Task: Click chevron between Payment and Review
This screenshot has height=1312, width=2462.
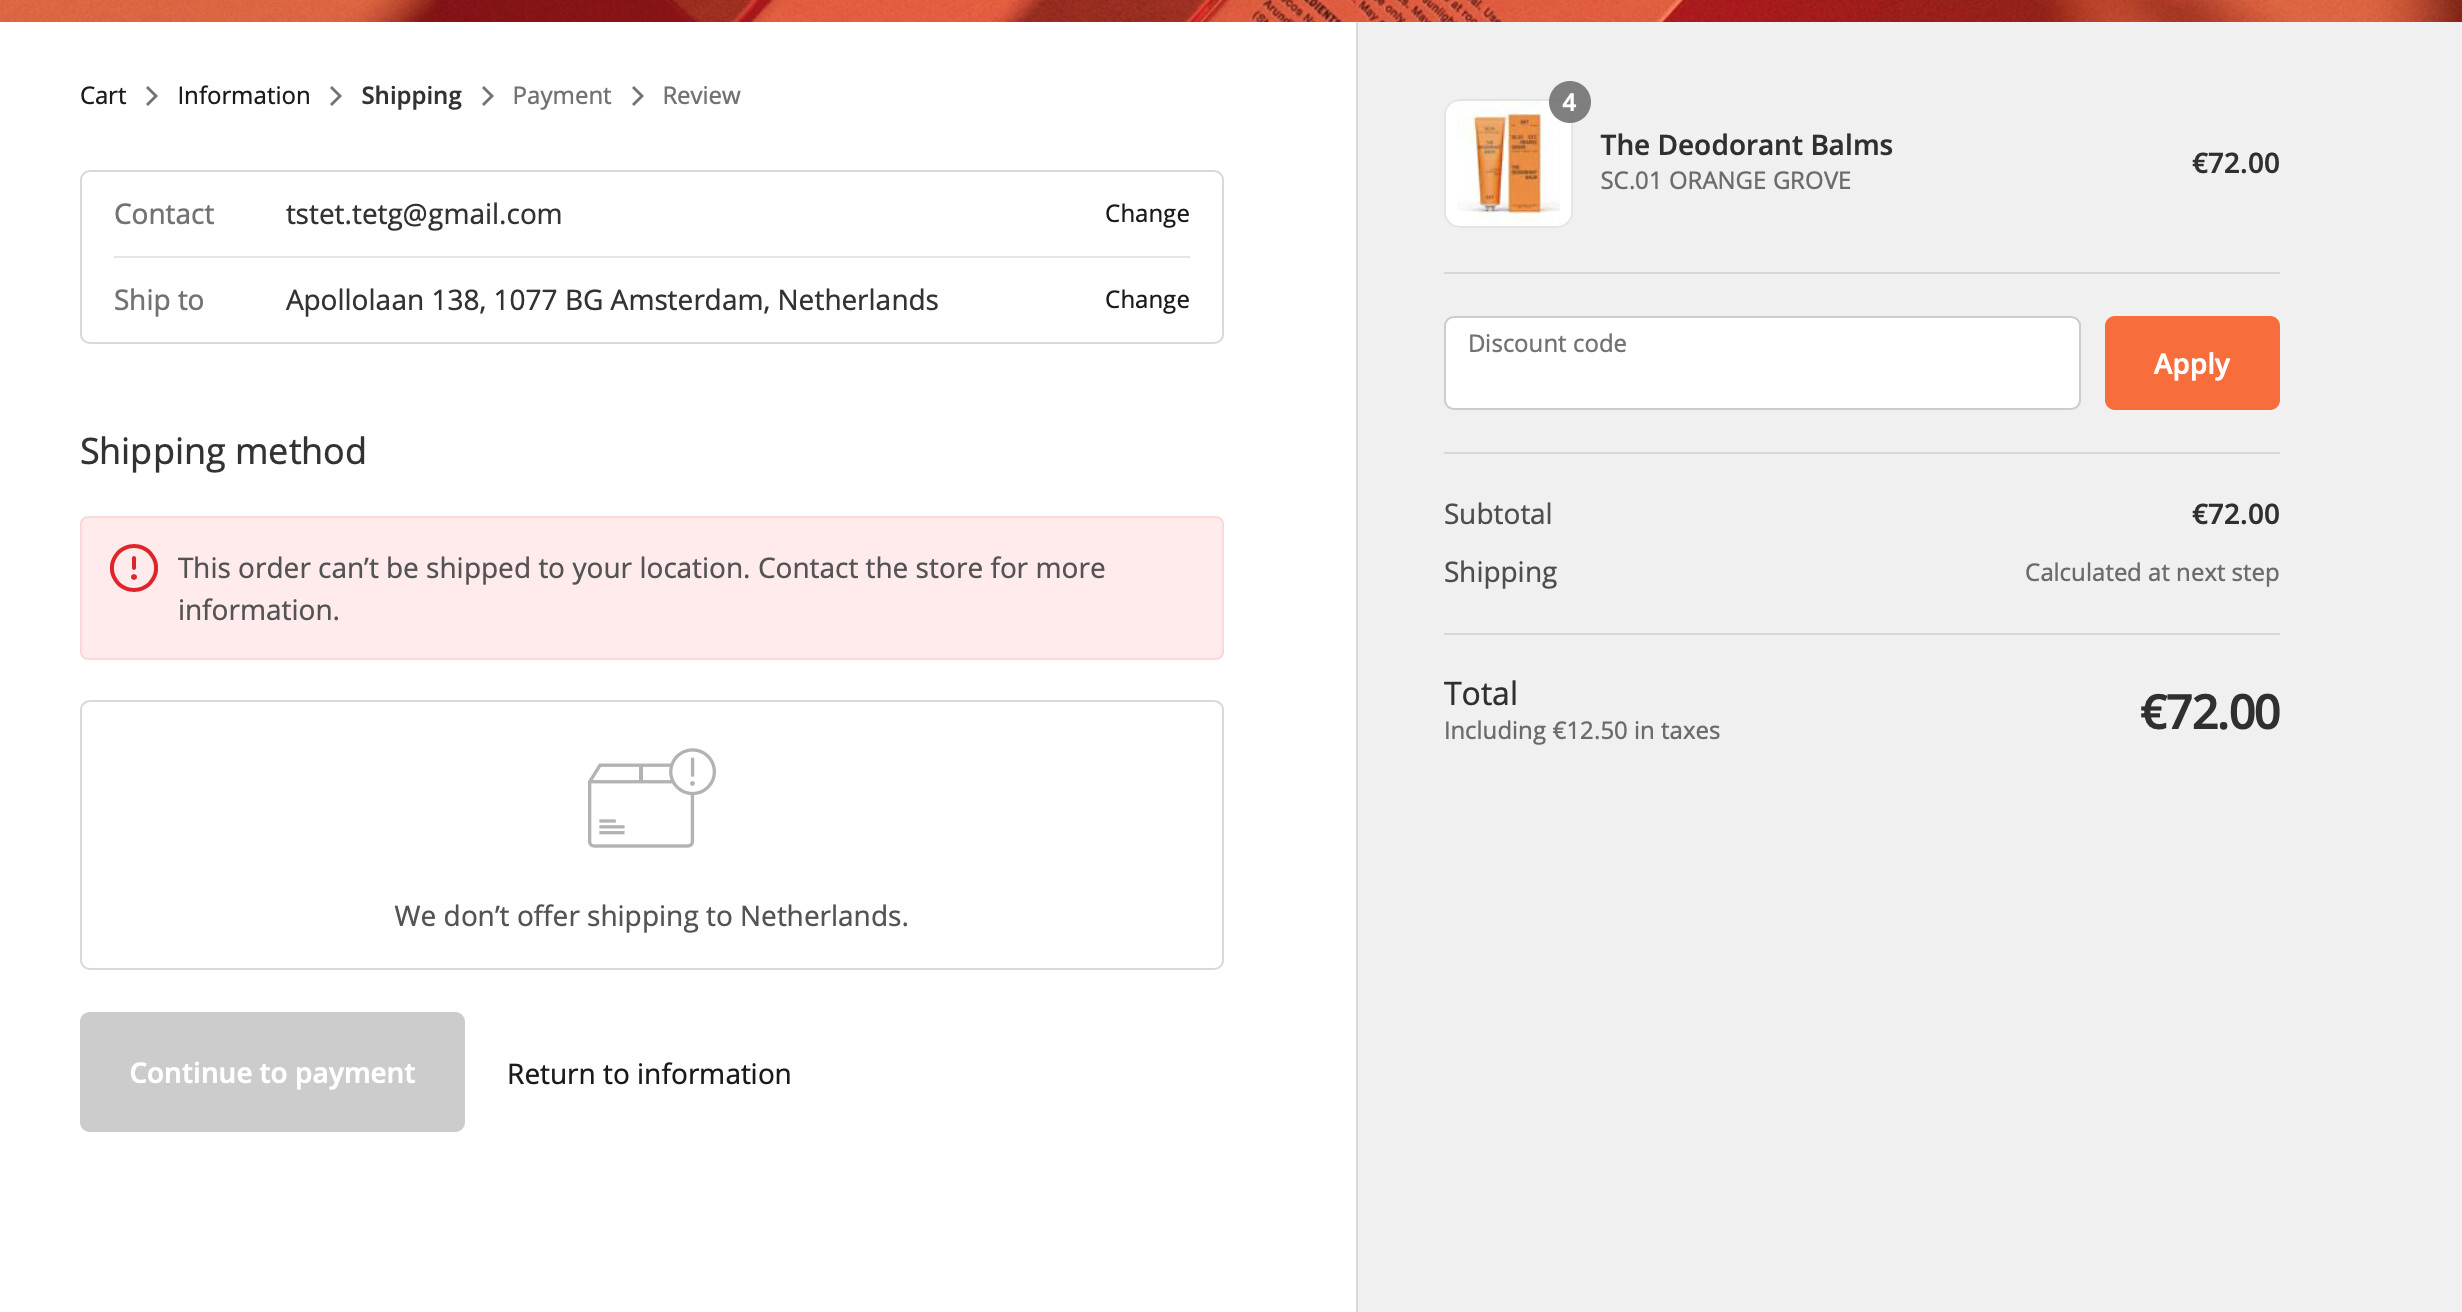Action: 638,96
